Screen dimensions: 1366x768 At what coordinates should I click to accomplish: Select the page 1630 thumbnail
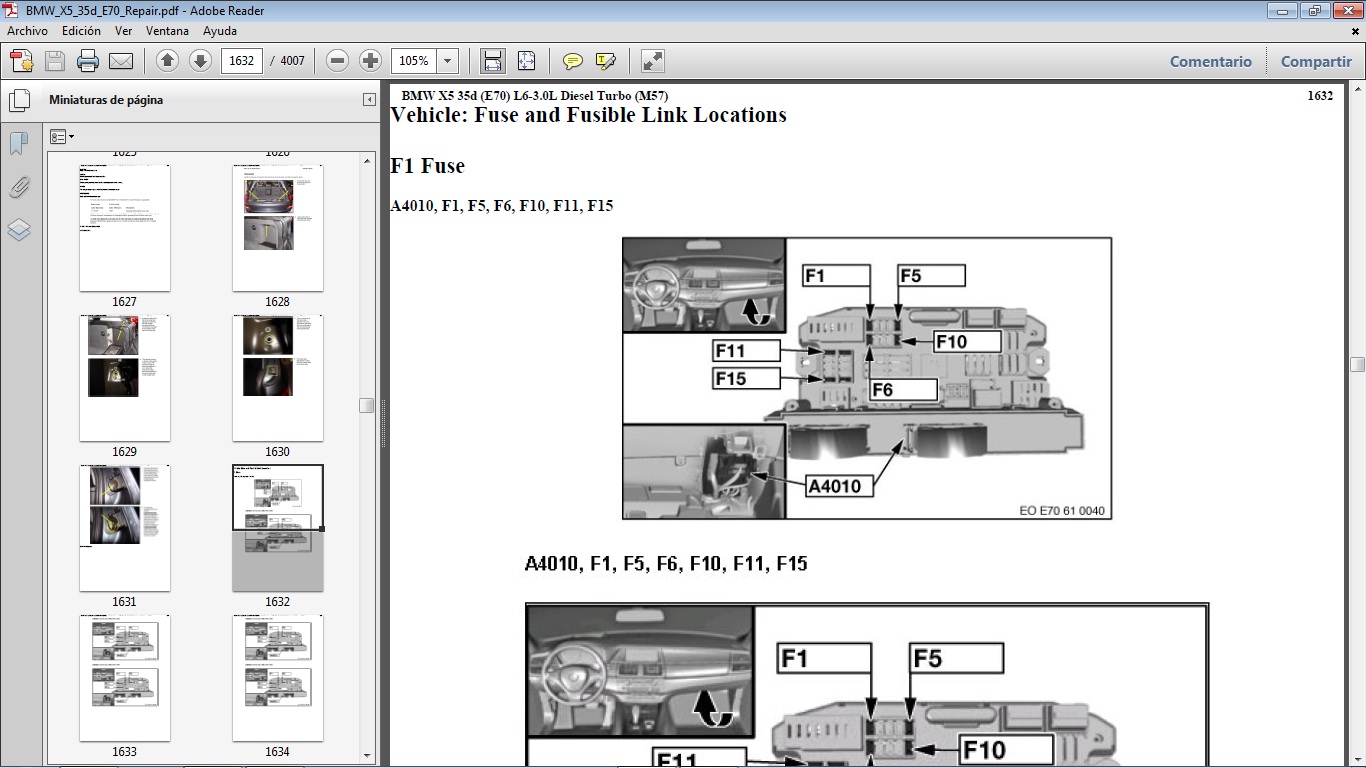coord(277,377)
